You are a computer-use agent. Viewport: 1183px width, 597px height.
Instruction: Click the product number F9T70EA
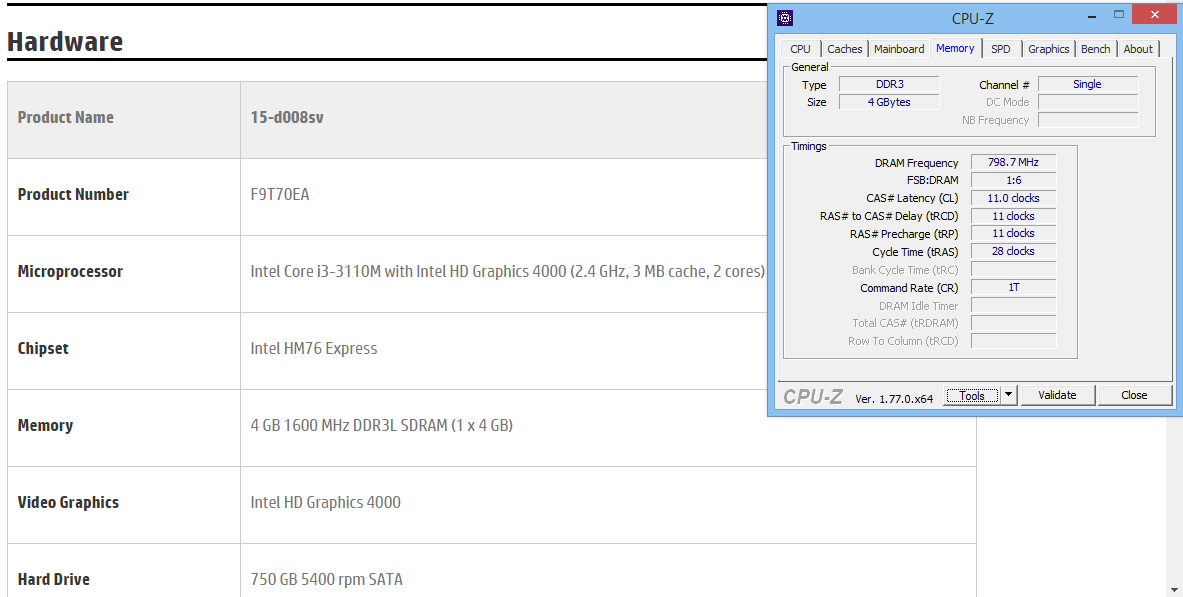click(280, 195)
